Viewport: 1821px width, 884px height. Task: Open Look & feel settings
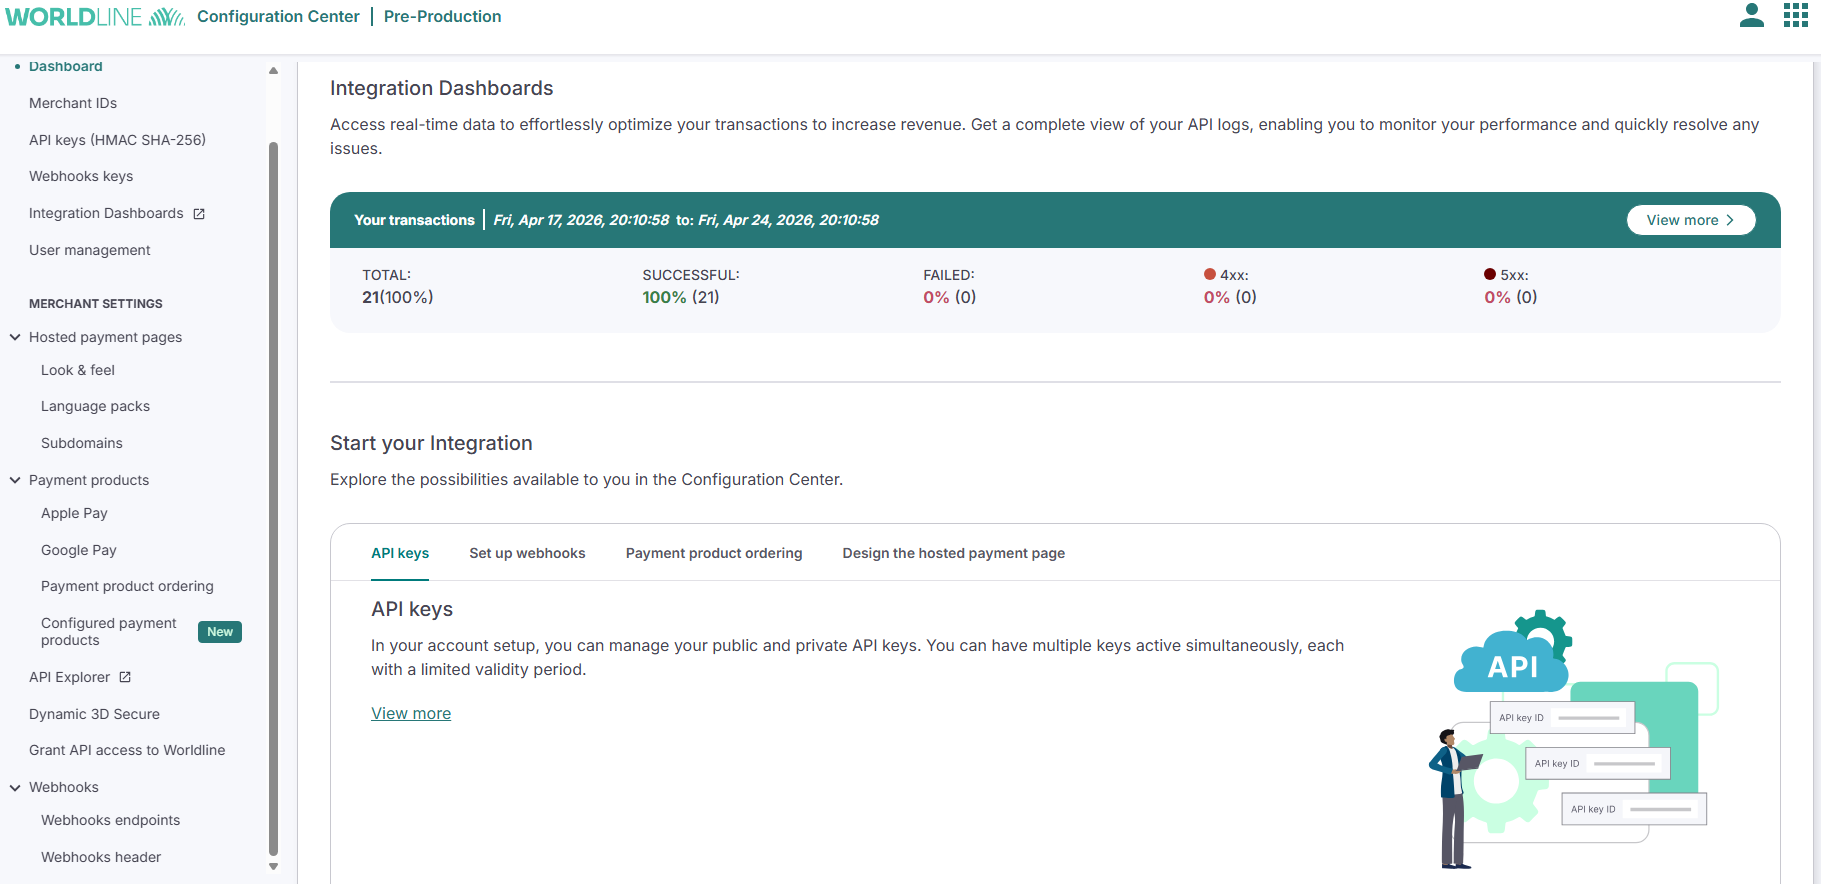[x=78, y=370]
